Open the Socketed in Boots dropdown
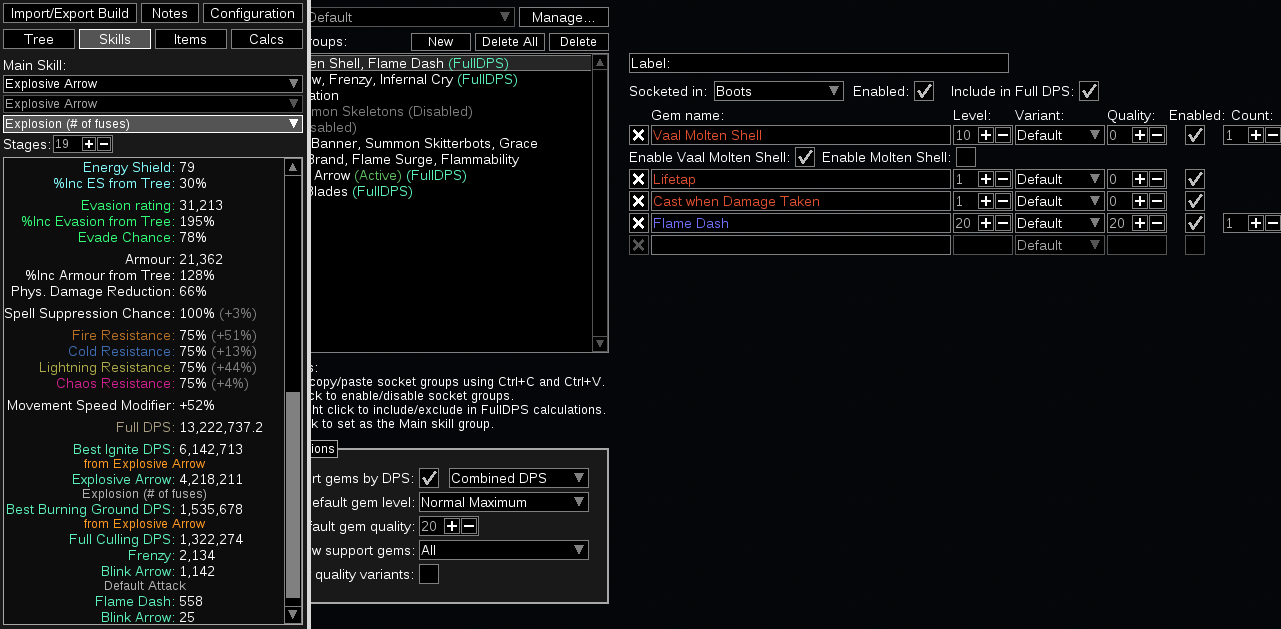Screen dimensions: 1281x629 pos(778,90)
